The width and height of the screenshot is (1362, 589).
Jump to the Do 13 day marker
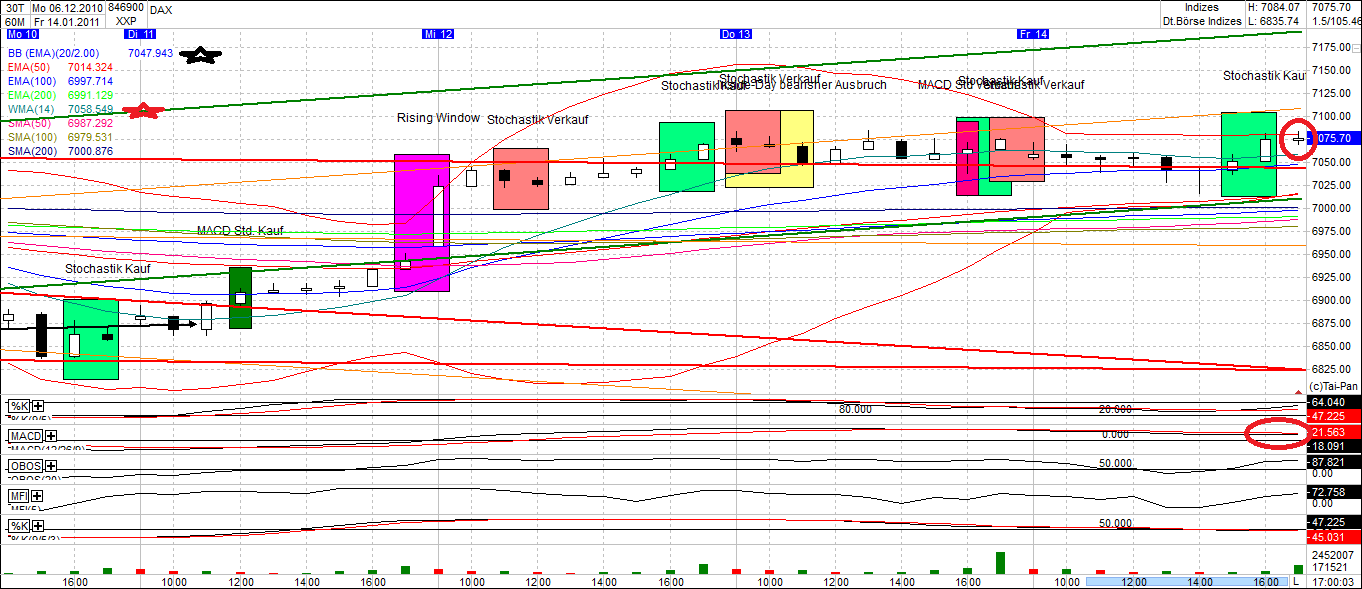pos(735,34)
